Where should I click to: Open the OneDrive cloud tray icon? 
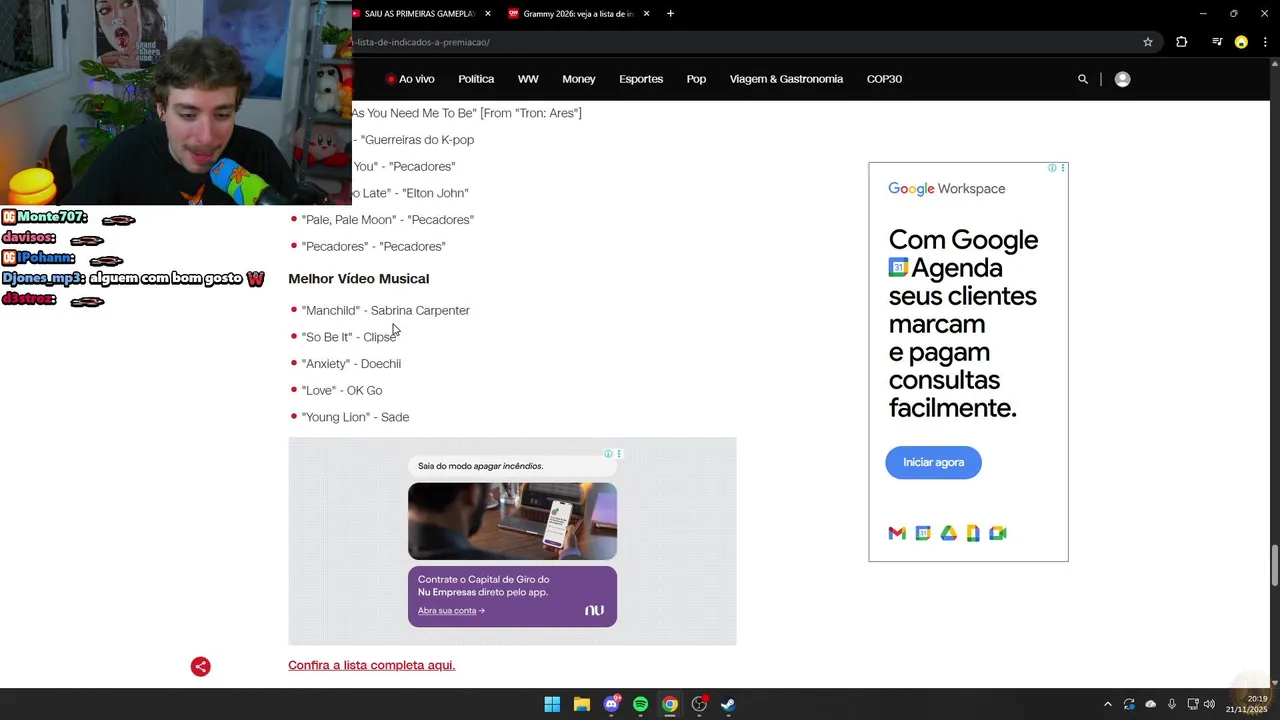tap(1150, 704)
